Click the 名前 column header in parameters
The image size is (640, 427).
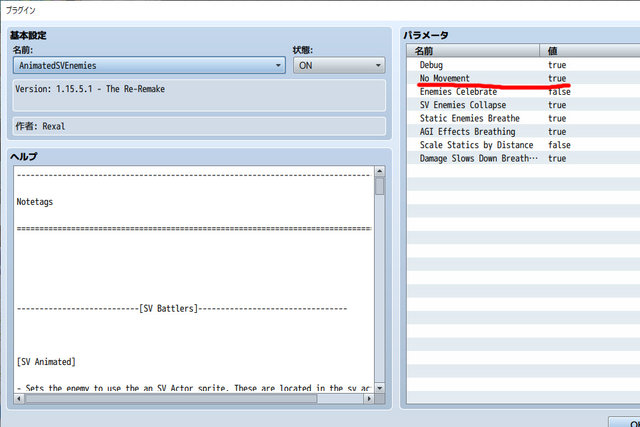click(x=473, y=51)
